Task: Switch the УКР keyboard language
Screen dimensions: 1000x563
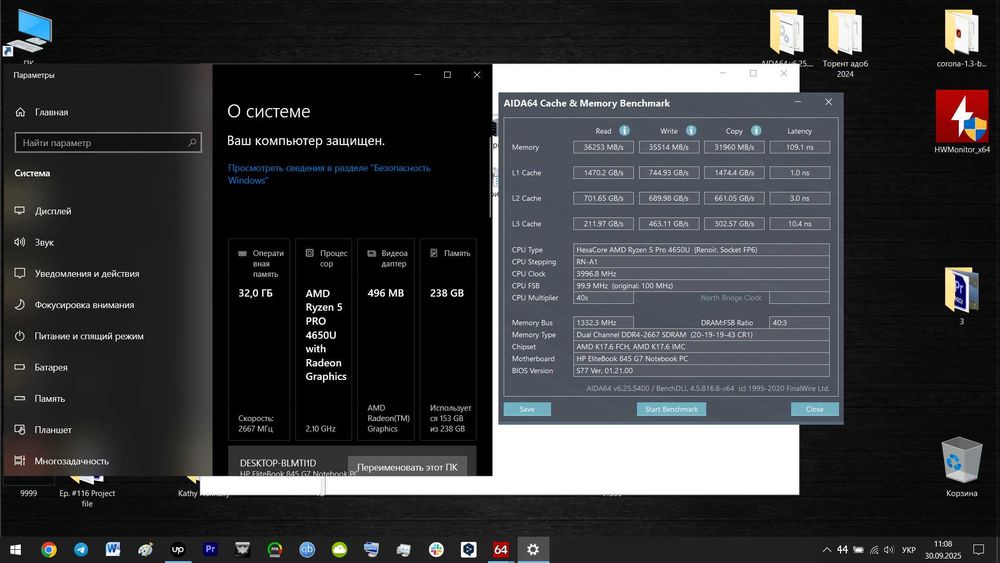Action: tap(909, 550)
